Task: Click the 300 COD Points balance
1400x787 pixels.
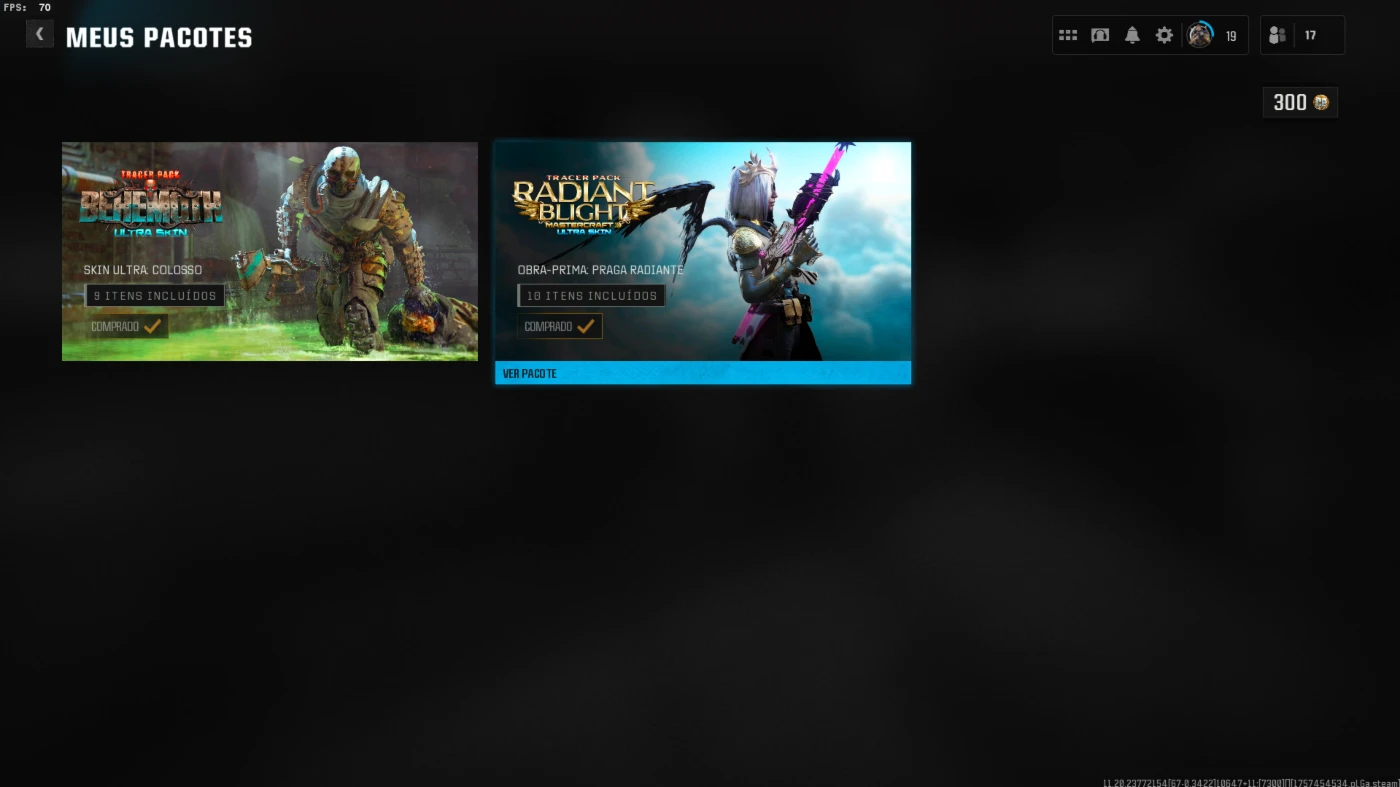Action: (x=1300, y=102)
